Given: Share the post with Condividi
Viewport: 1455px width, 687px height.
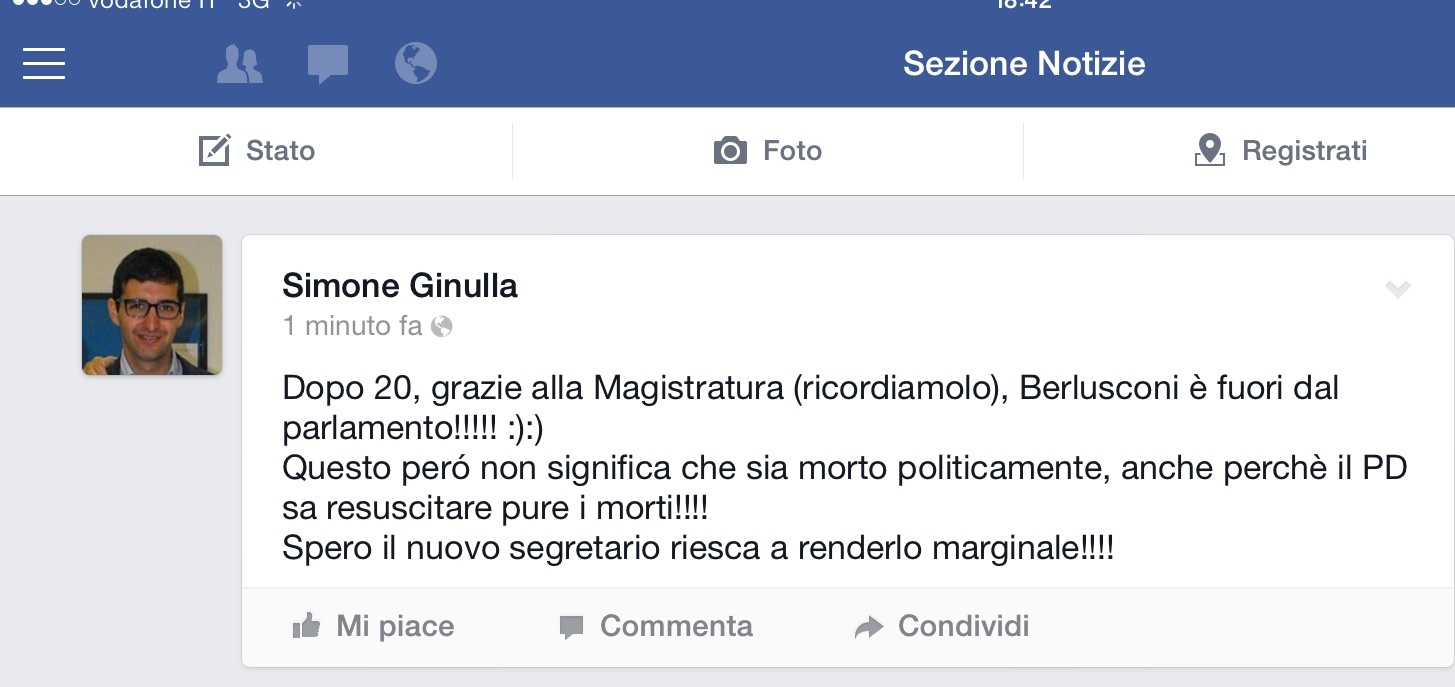Looking at the screenshot, I should (x=942, y=627).
